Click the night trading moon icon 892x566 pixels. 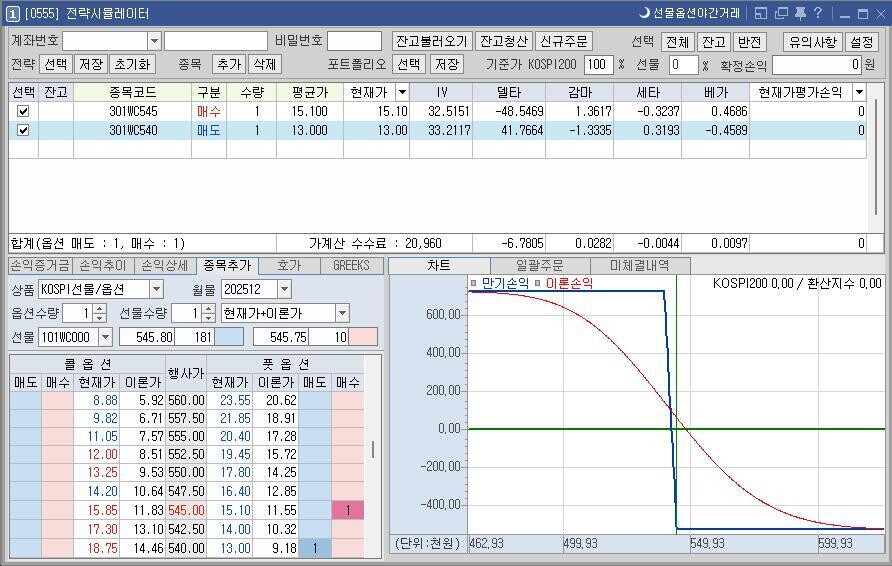tap(645, 13)
